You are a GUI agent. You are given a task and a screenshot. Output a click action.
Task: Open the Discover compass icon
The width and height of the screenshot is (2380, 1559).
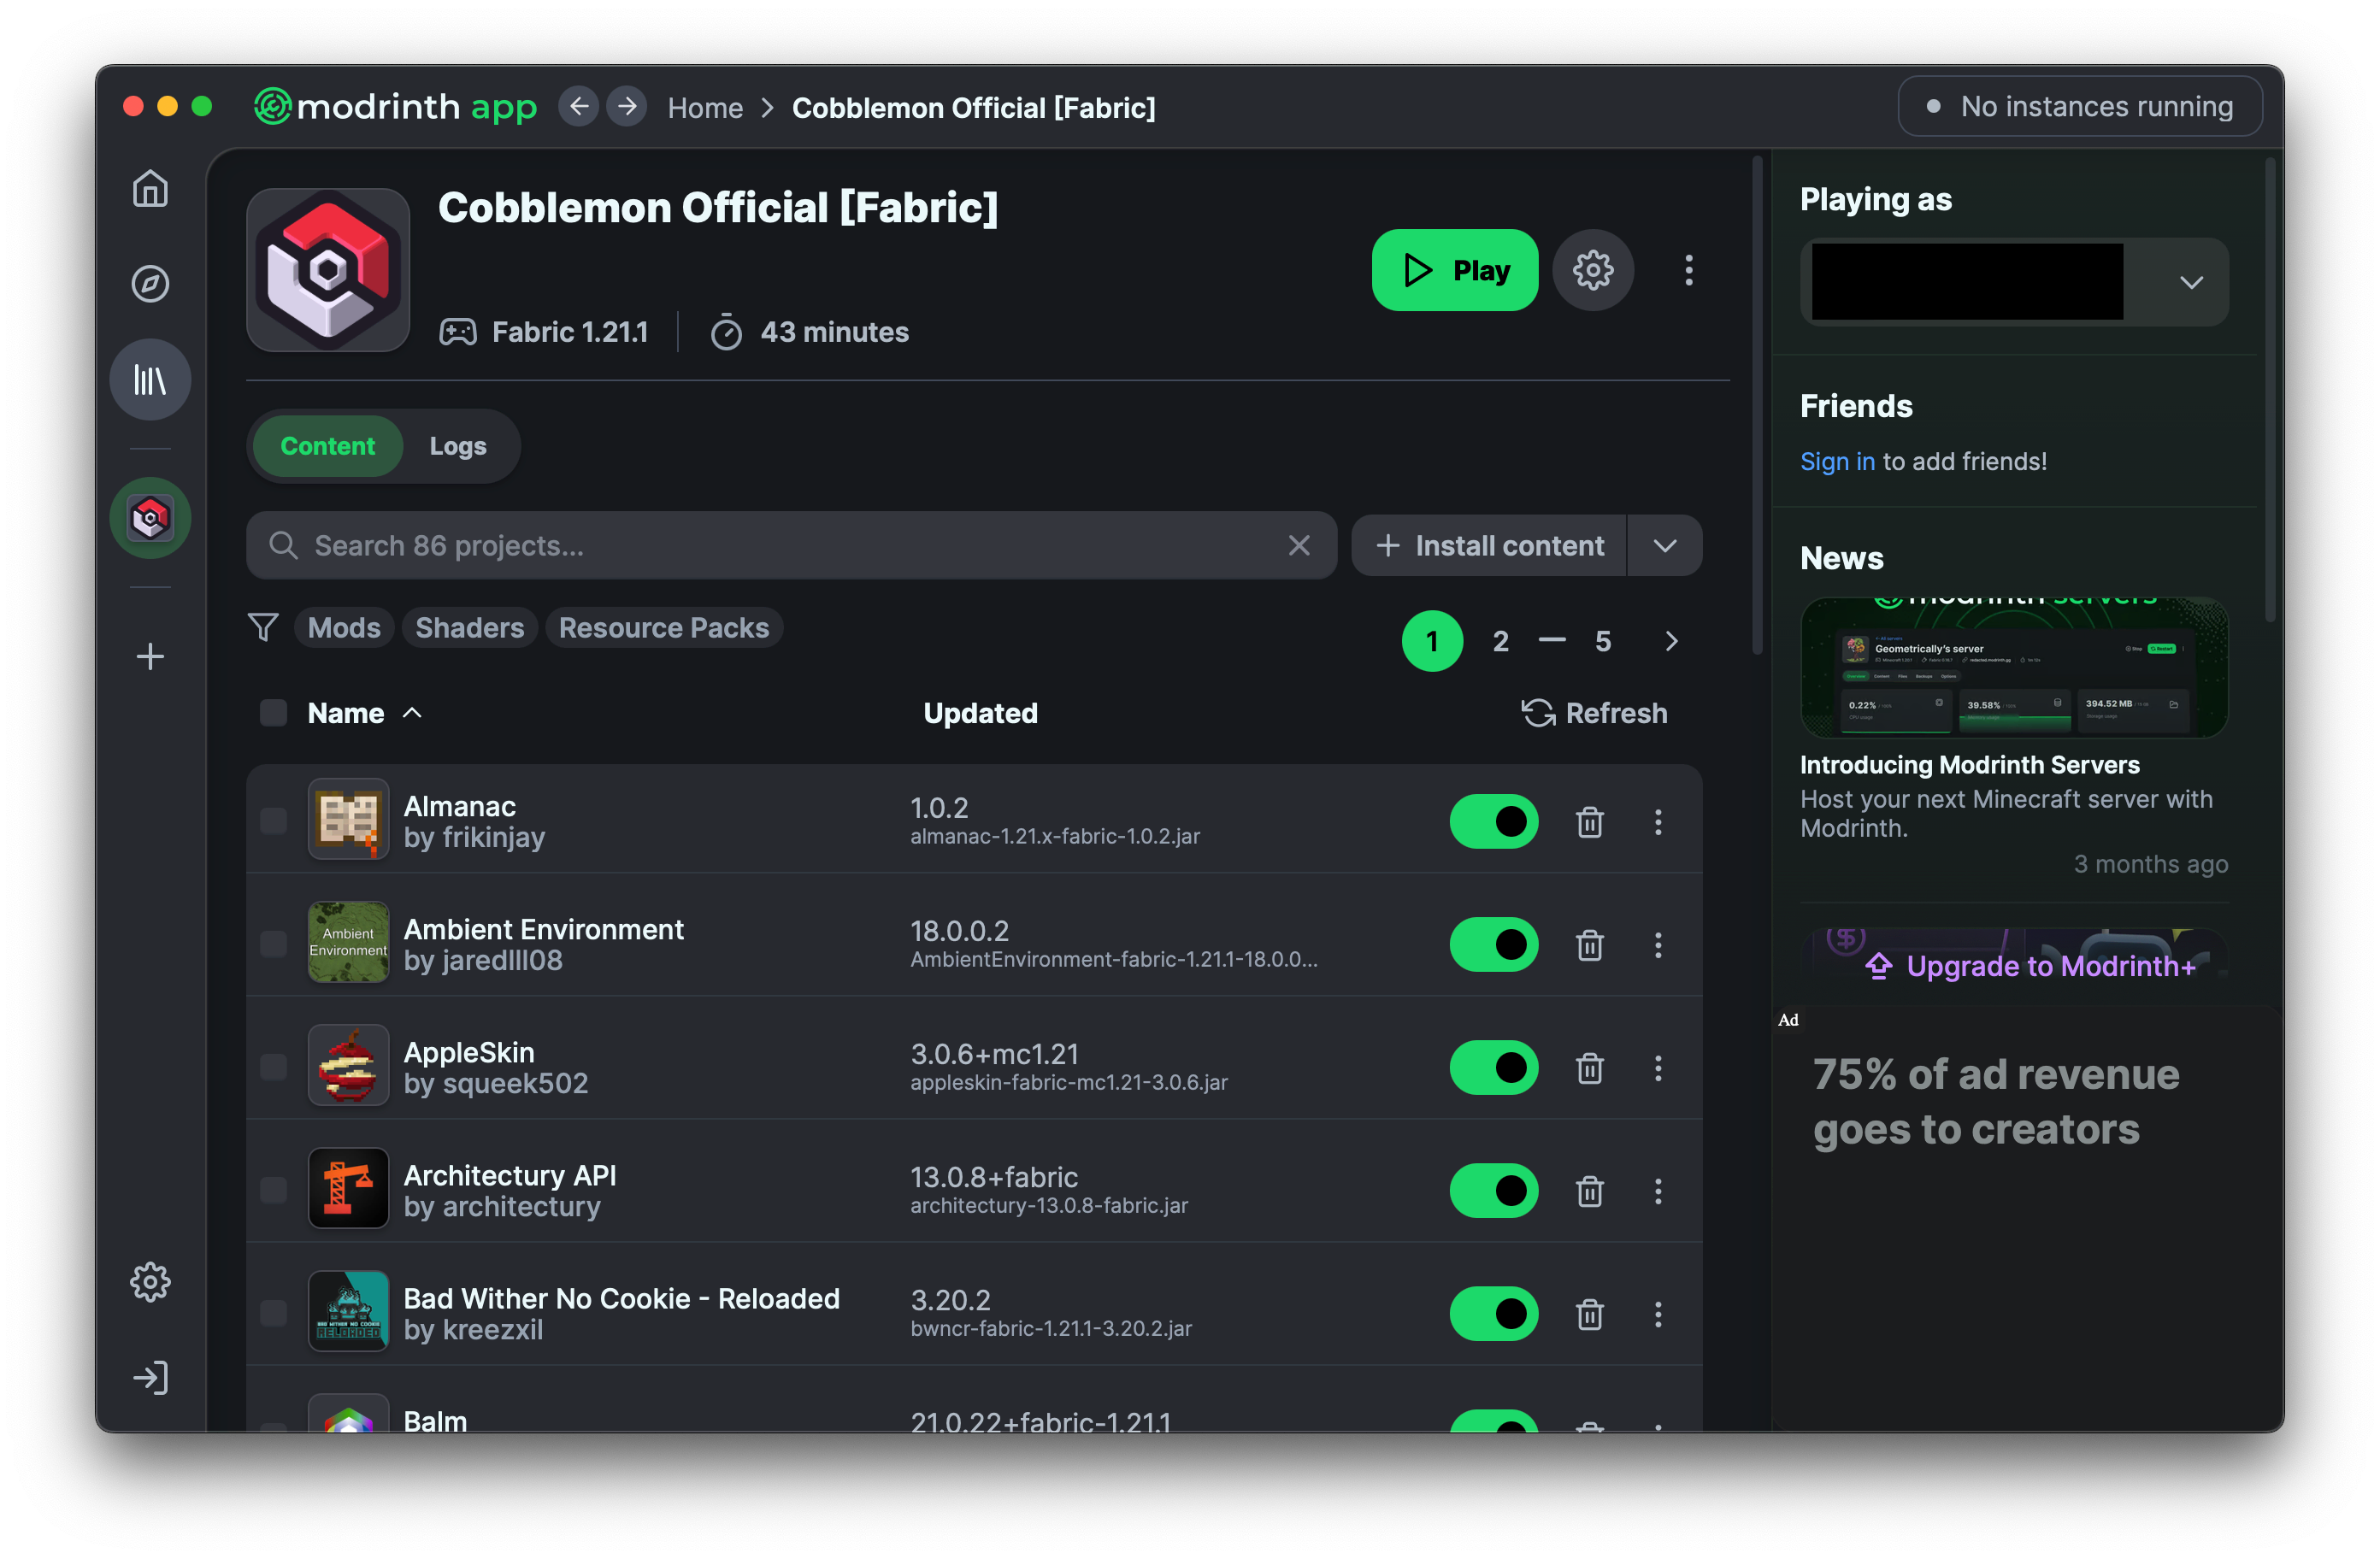click(x=150, y=284)
